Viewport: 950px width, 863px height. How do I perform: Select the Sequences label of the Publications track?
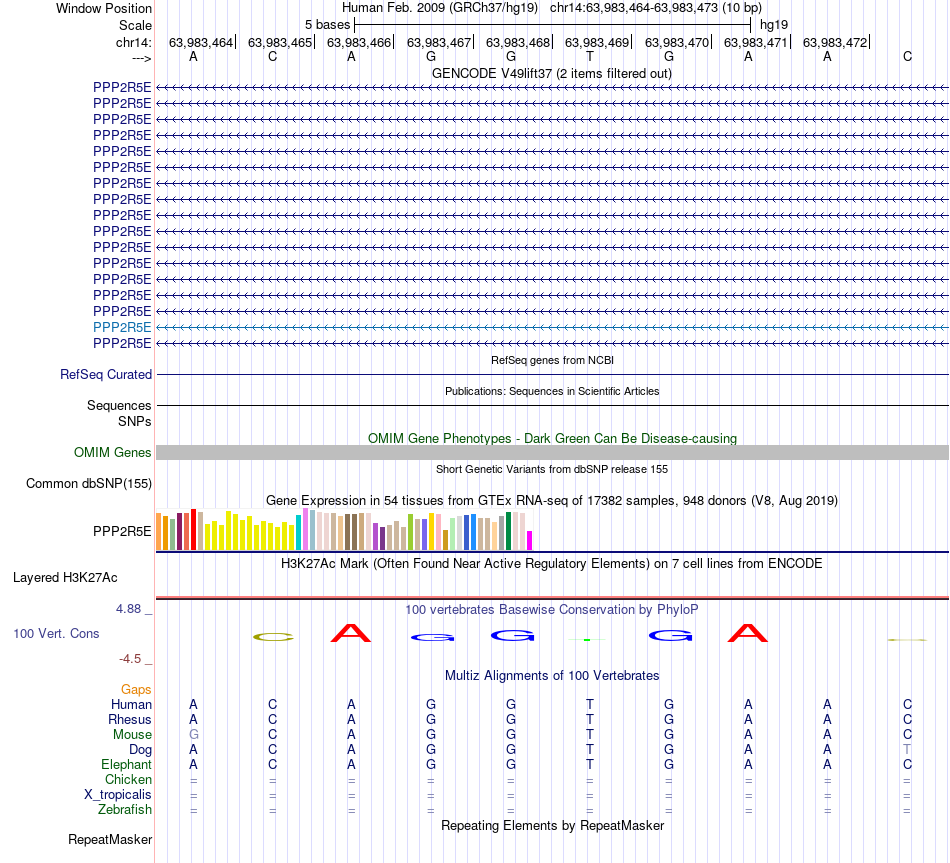click(x=119, y=405)
